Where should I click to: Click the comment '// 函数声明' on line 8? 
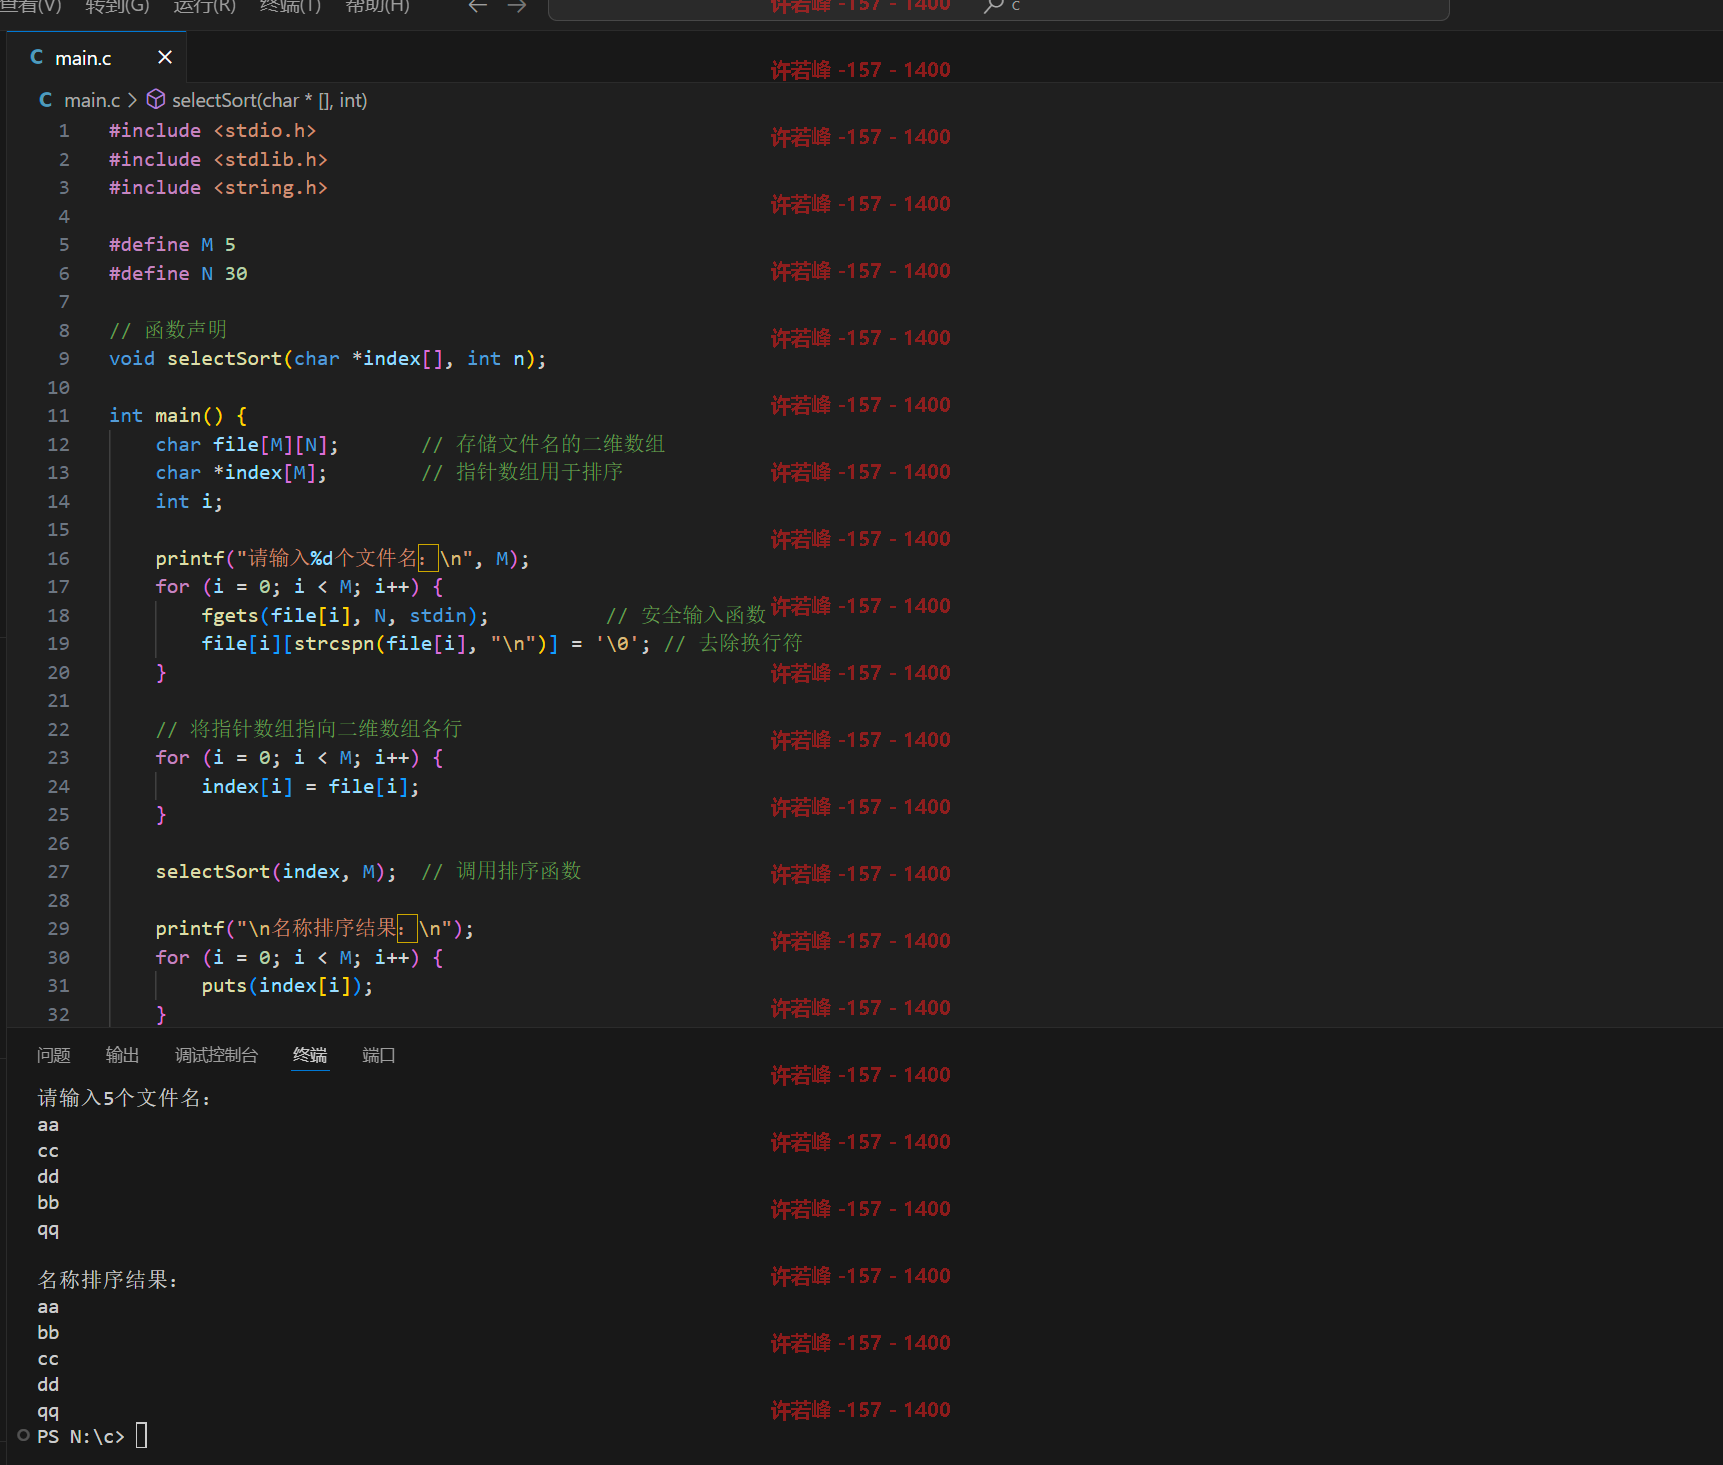tap(168, 330)
